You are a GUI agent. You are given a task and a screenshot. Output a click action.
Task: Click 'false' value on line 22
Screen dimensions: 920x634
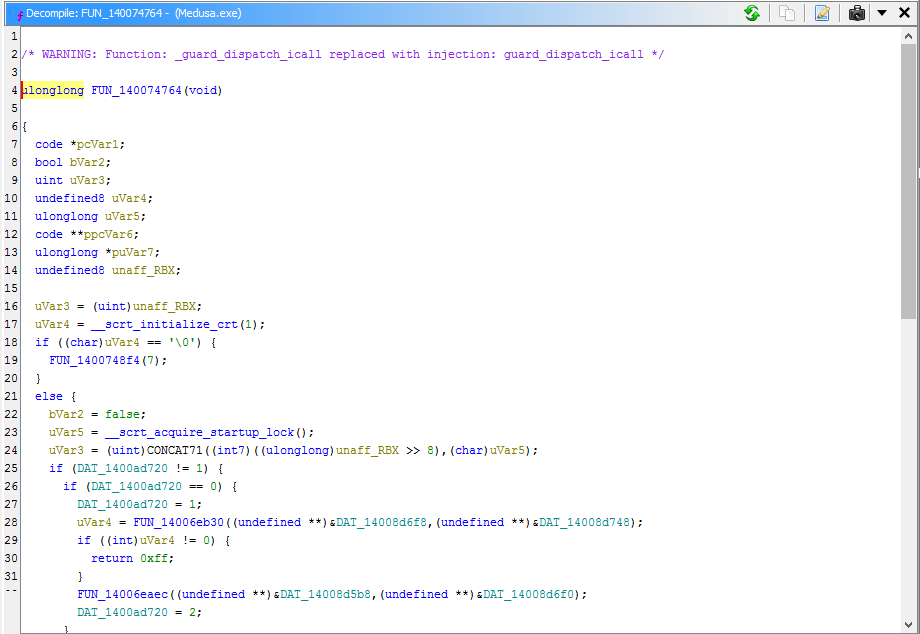pos(122,414)
